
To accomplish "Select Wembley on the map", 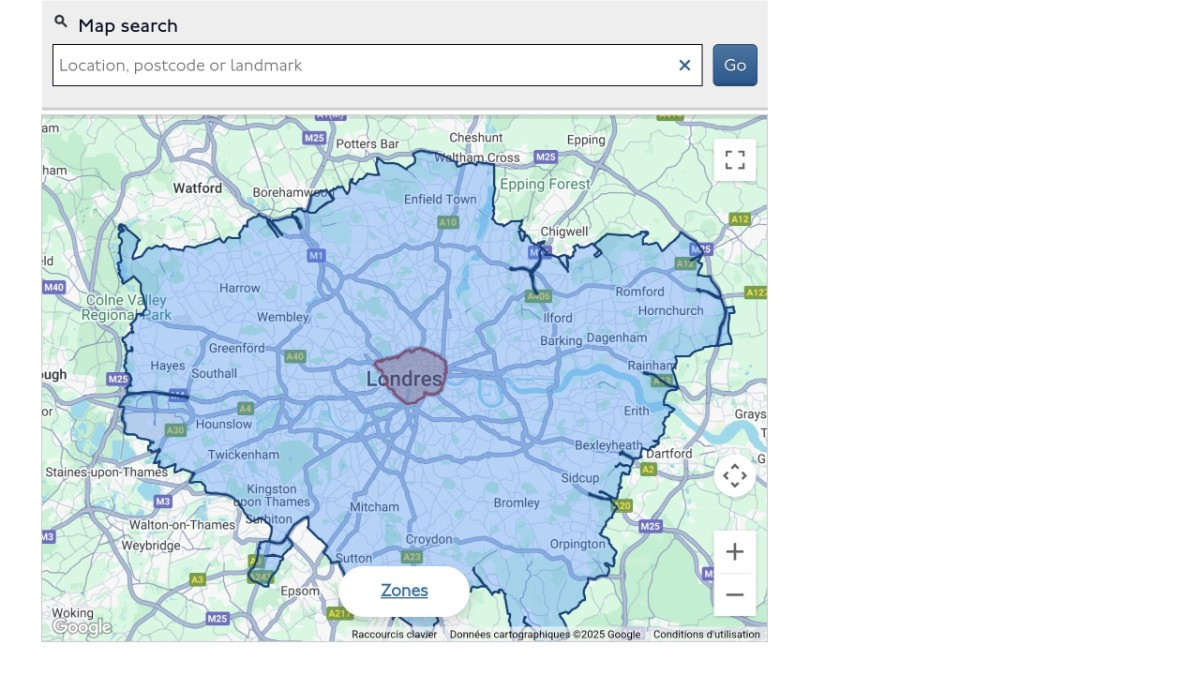I will tap(283, 317).
